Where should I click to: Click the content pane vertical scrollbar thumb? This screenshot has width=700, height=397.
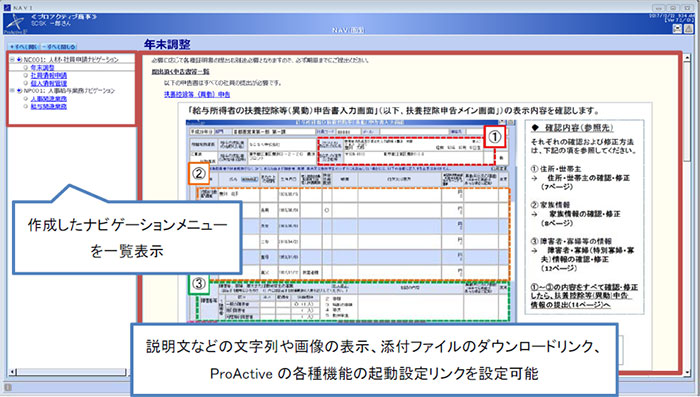tap(688, 113)
